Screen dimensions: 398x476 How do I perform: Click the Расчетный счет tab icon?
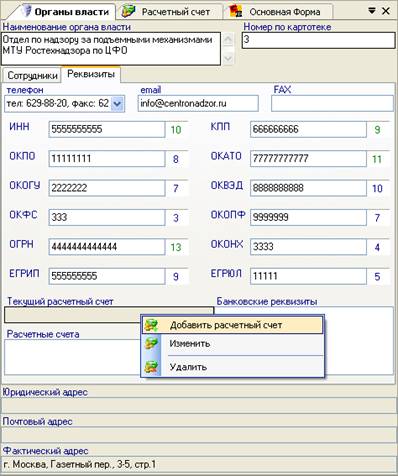(x=128, y=11)
